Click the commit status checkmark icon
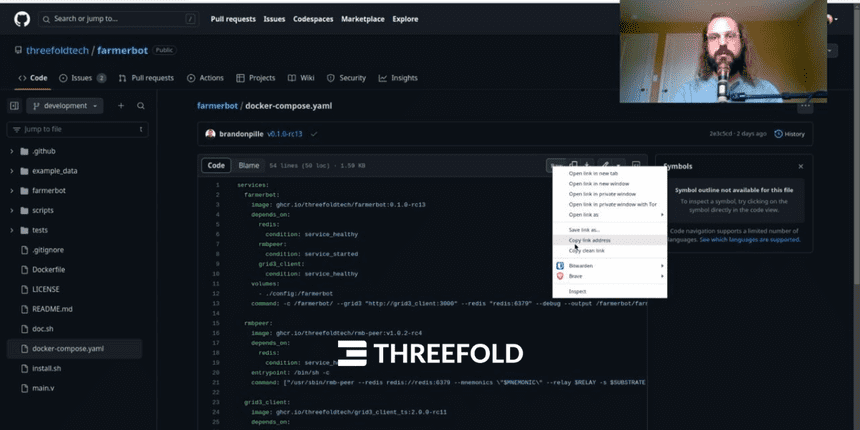The width and height of the screenshot is (860, 430). point(314,134)
